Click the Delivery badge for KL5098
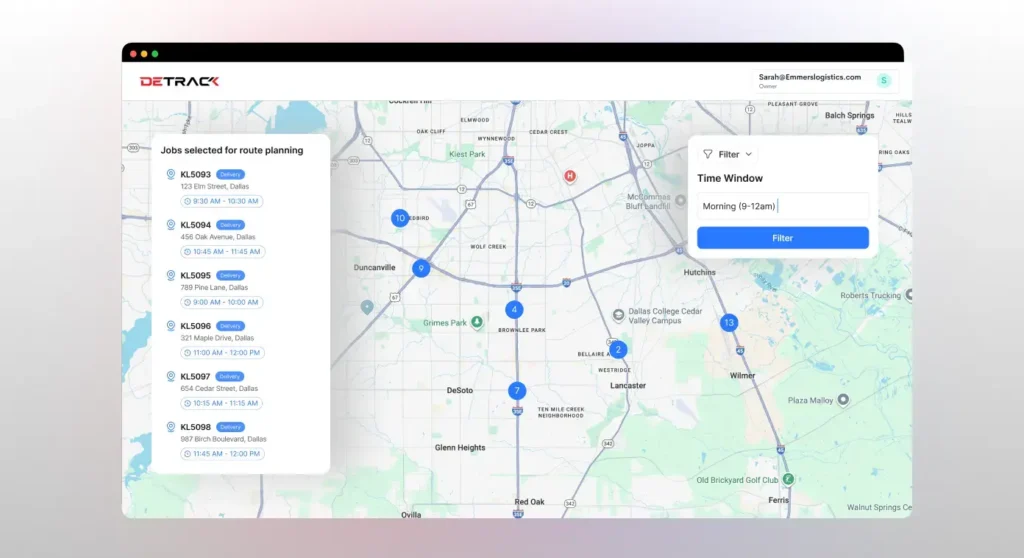1024x558 pixels. click(x=230, y=427)
